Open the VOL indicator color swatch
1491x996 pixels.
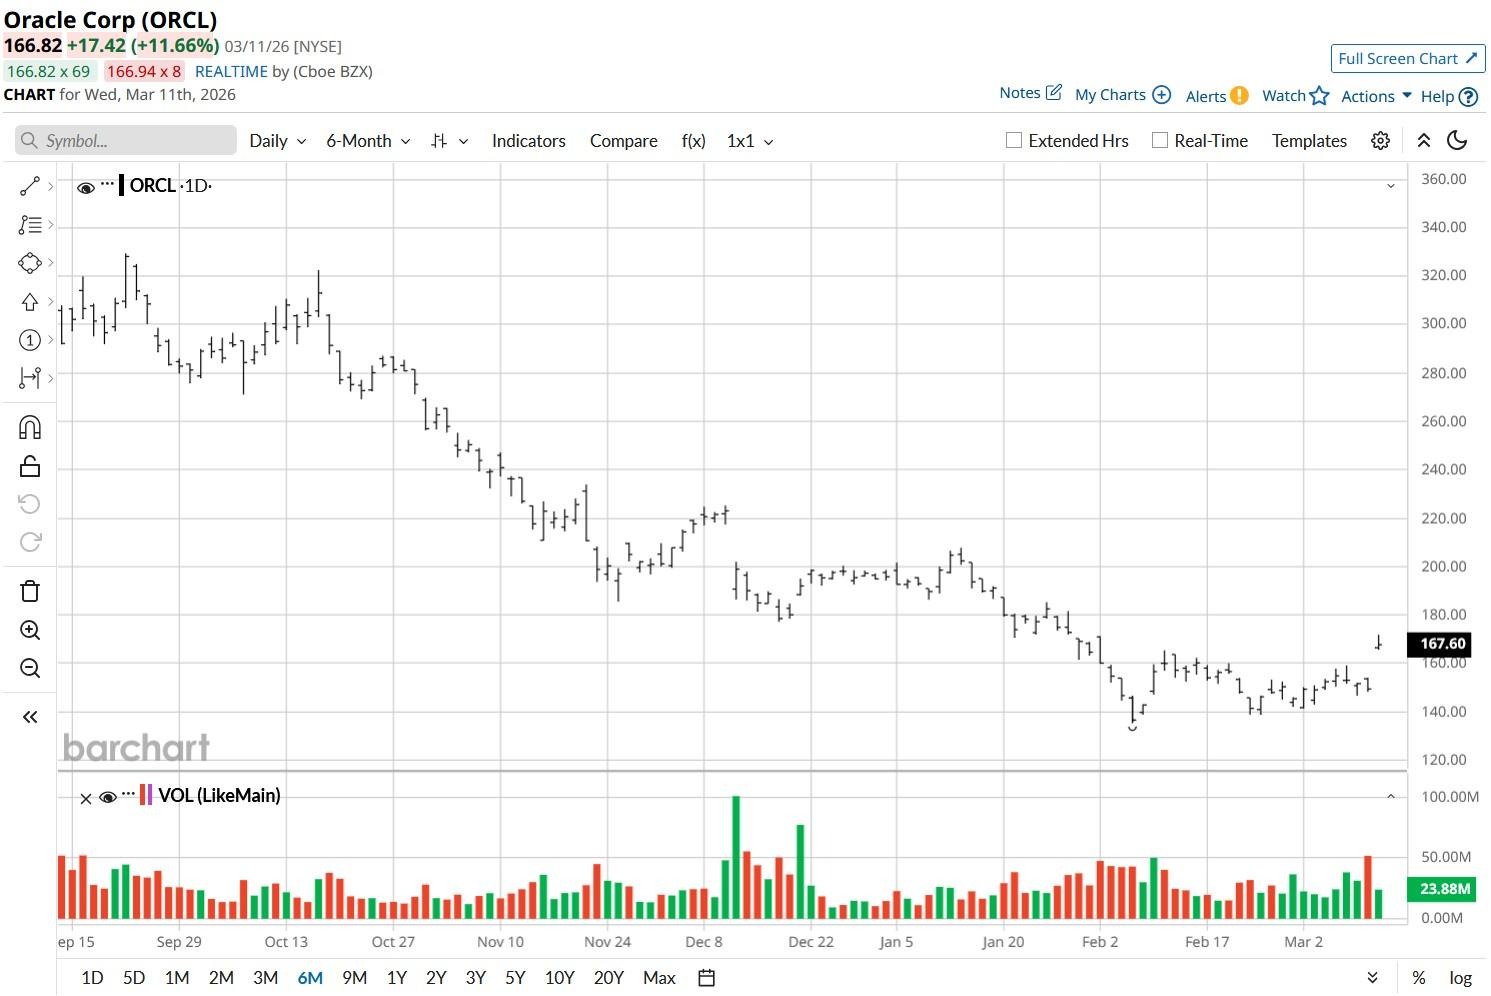[146, 795]
